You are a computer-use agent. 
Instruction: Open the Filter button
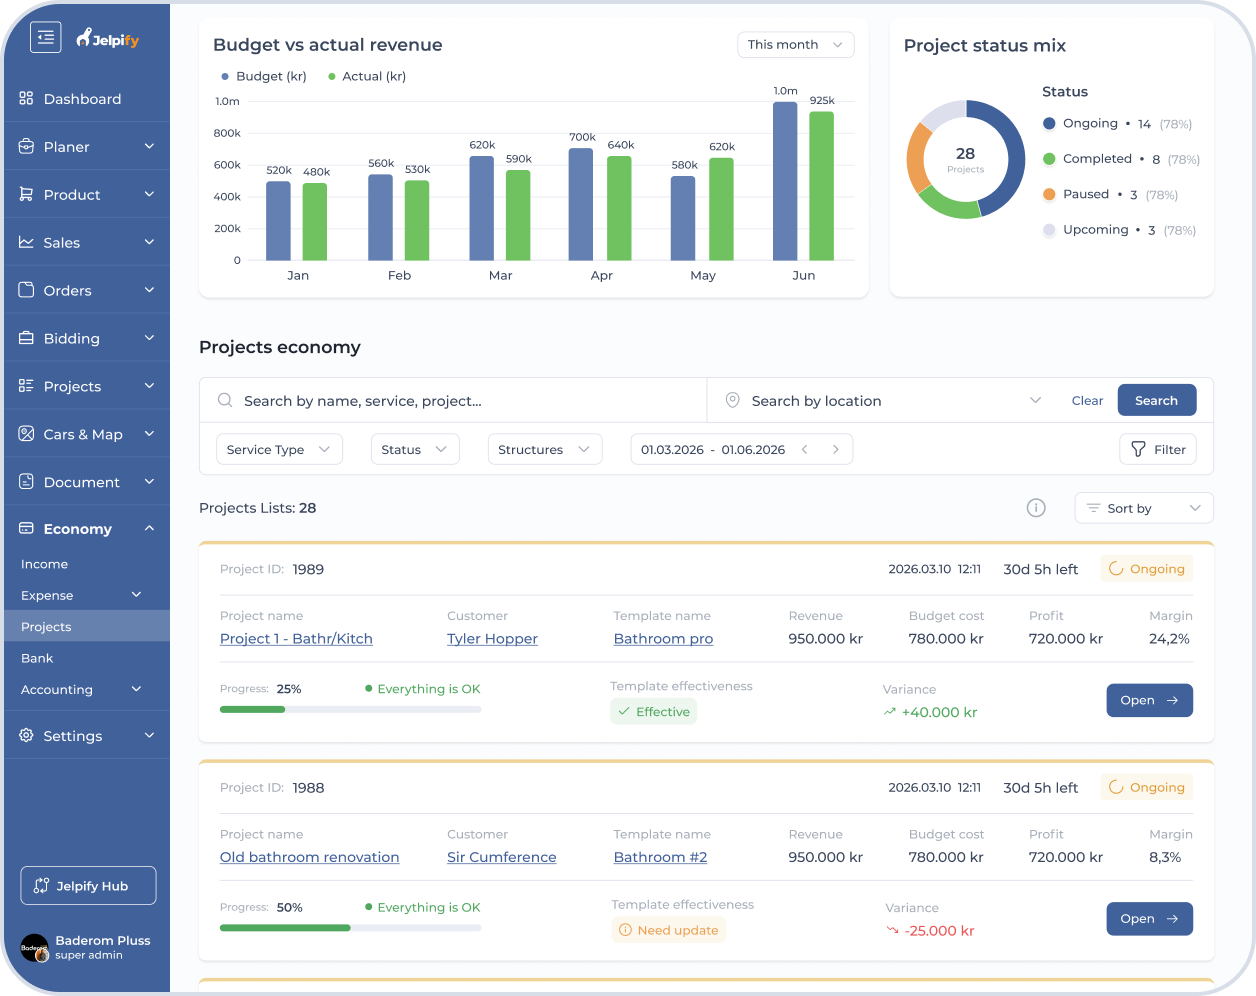pos(1158,450)
